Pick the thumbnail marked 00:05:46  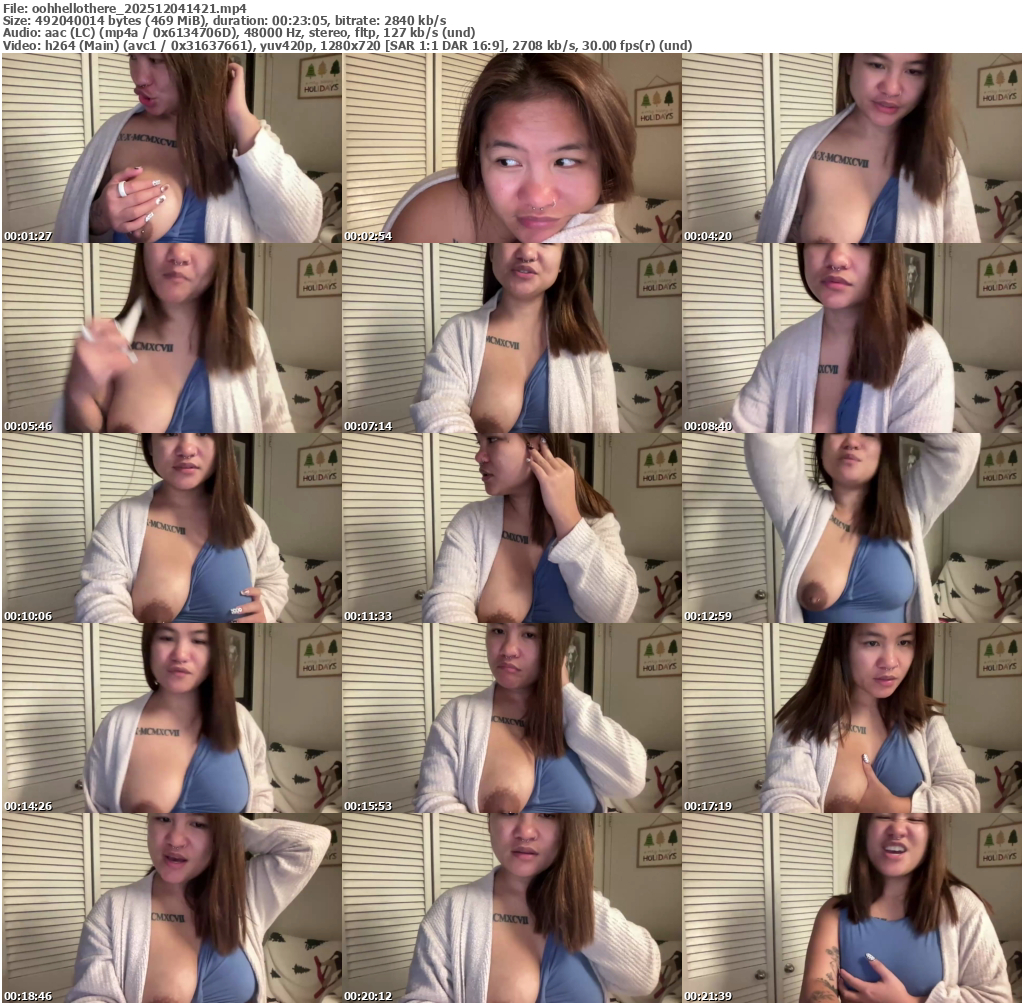coord(171,338)
